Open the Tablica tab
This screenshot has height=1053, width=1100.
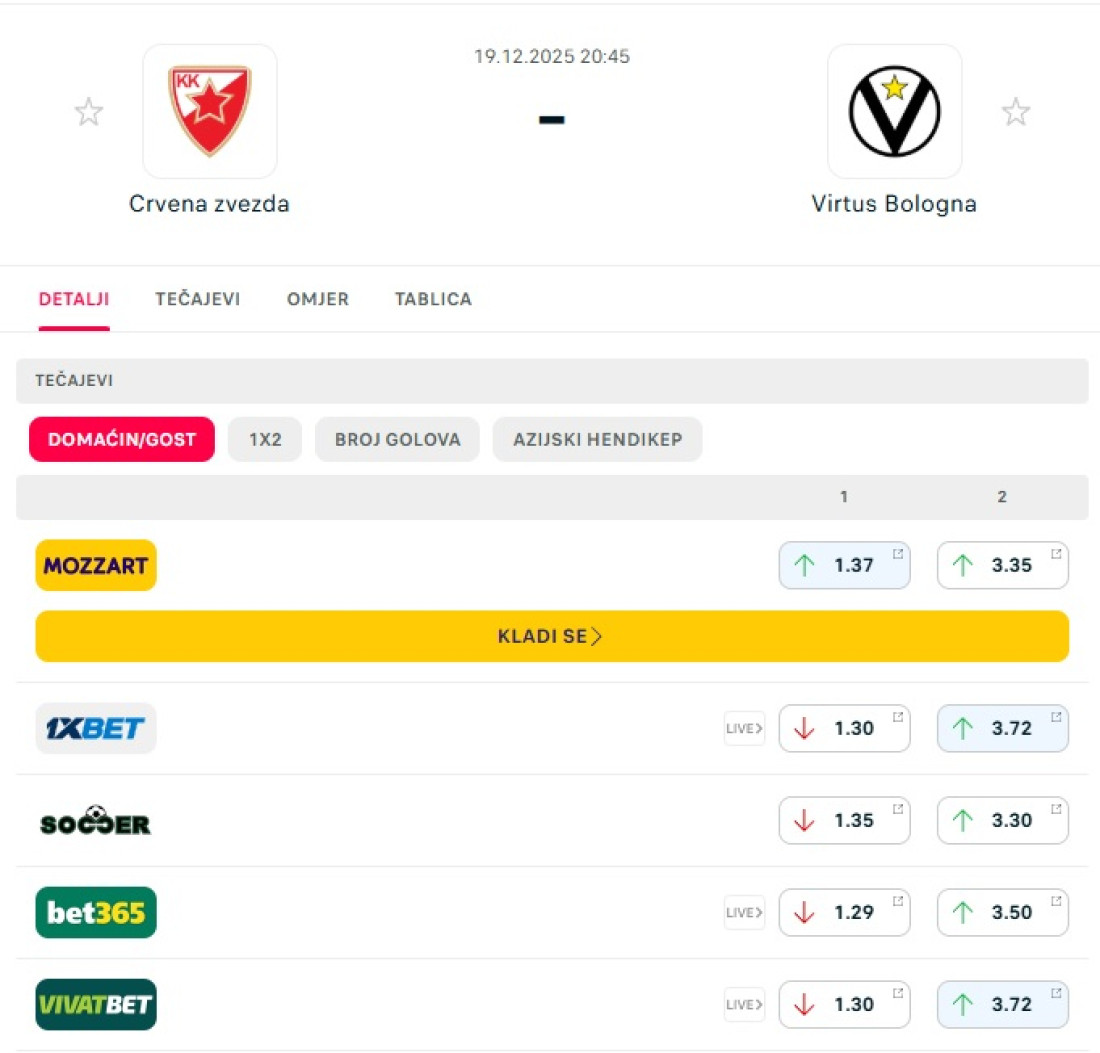tap(434, 299)
